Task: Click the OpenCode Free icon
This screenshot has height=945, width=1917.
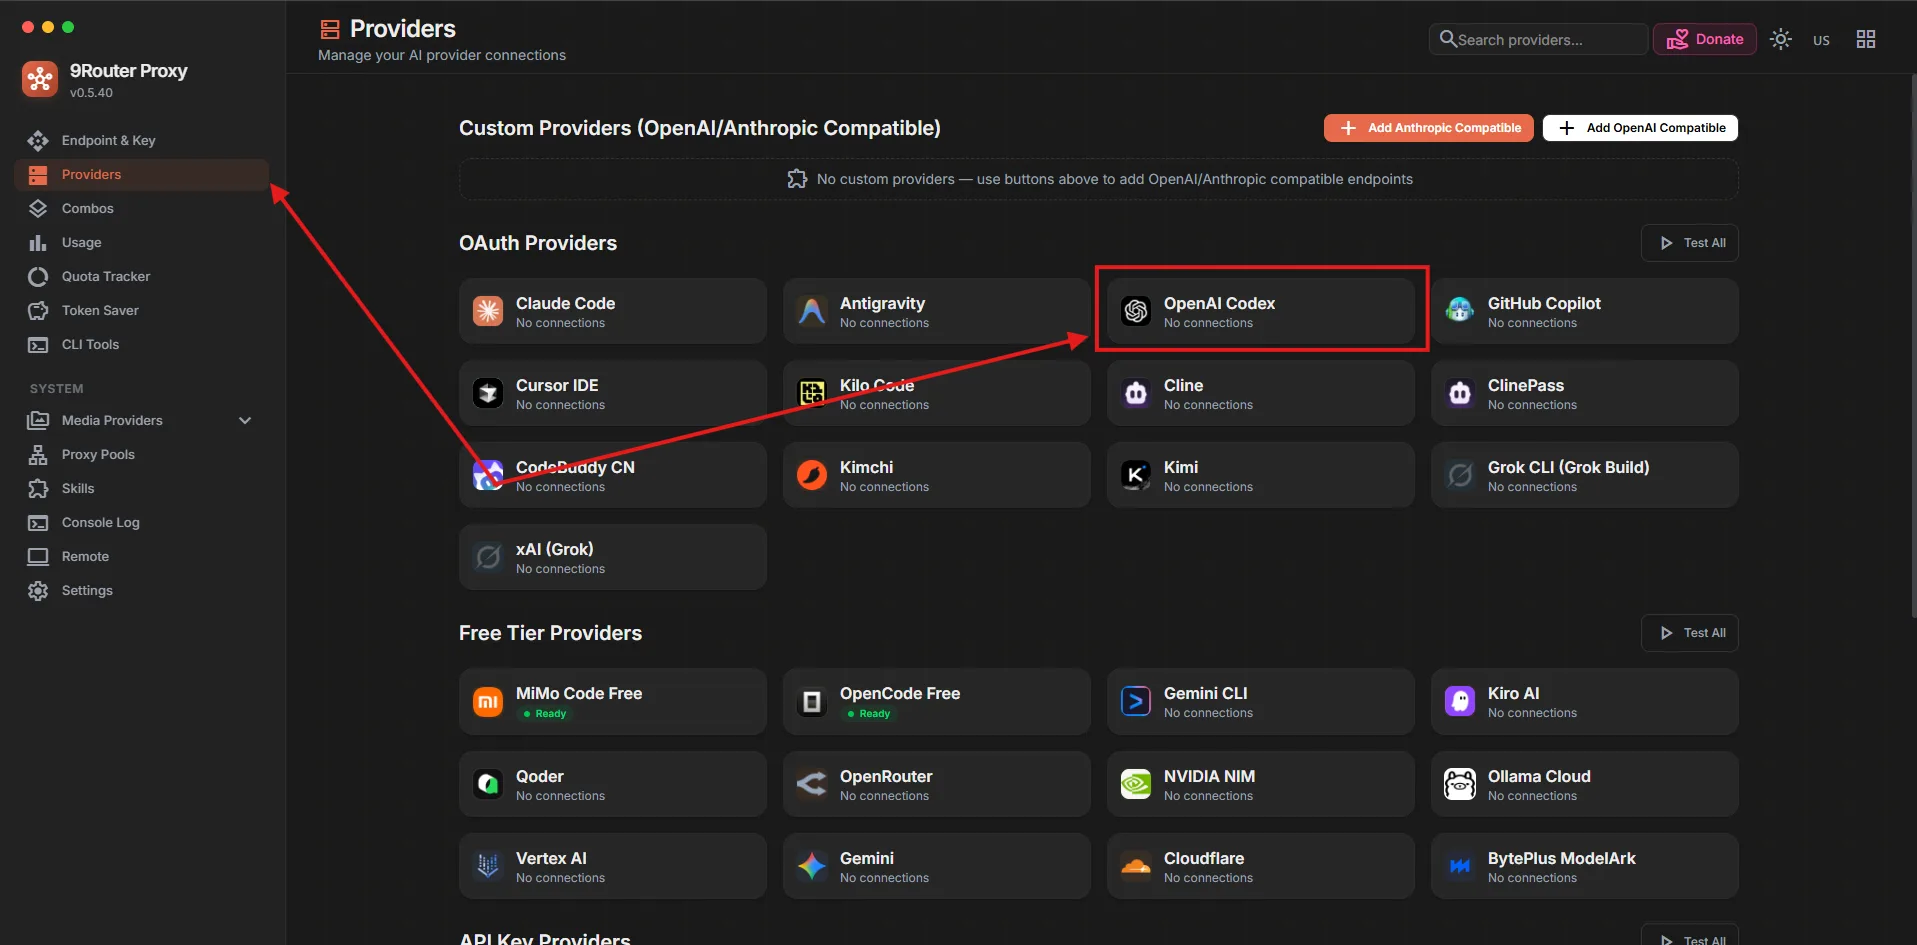Action: point(812,702)
